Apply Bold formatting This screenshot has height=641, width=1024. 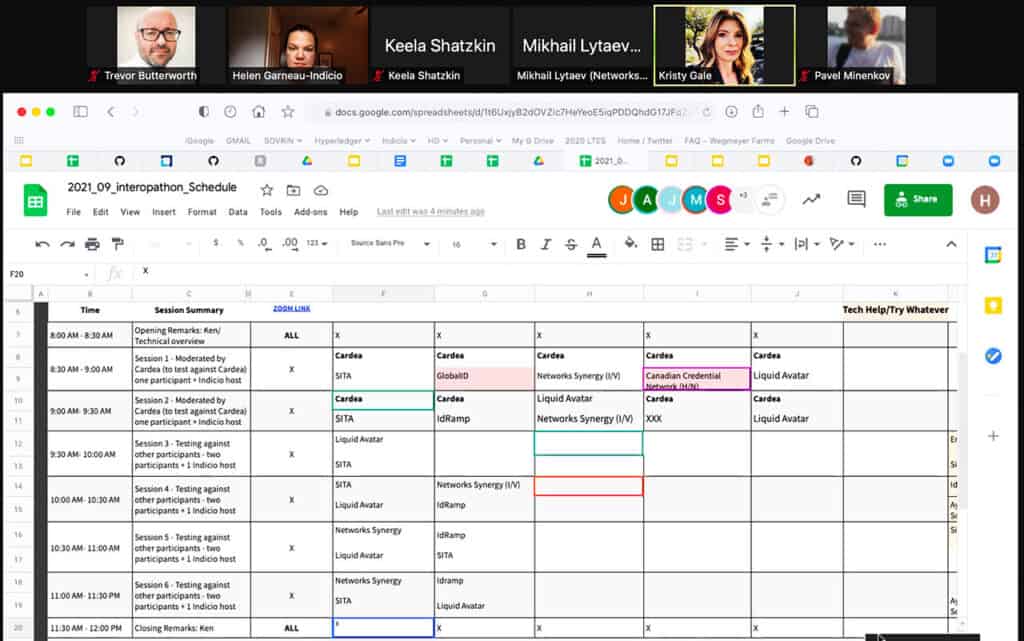(x=520, y=244)
